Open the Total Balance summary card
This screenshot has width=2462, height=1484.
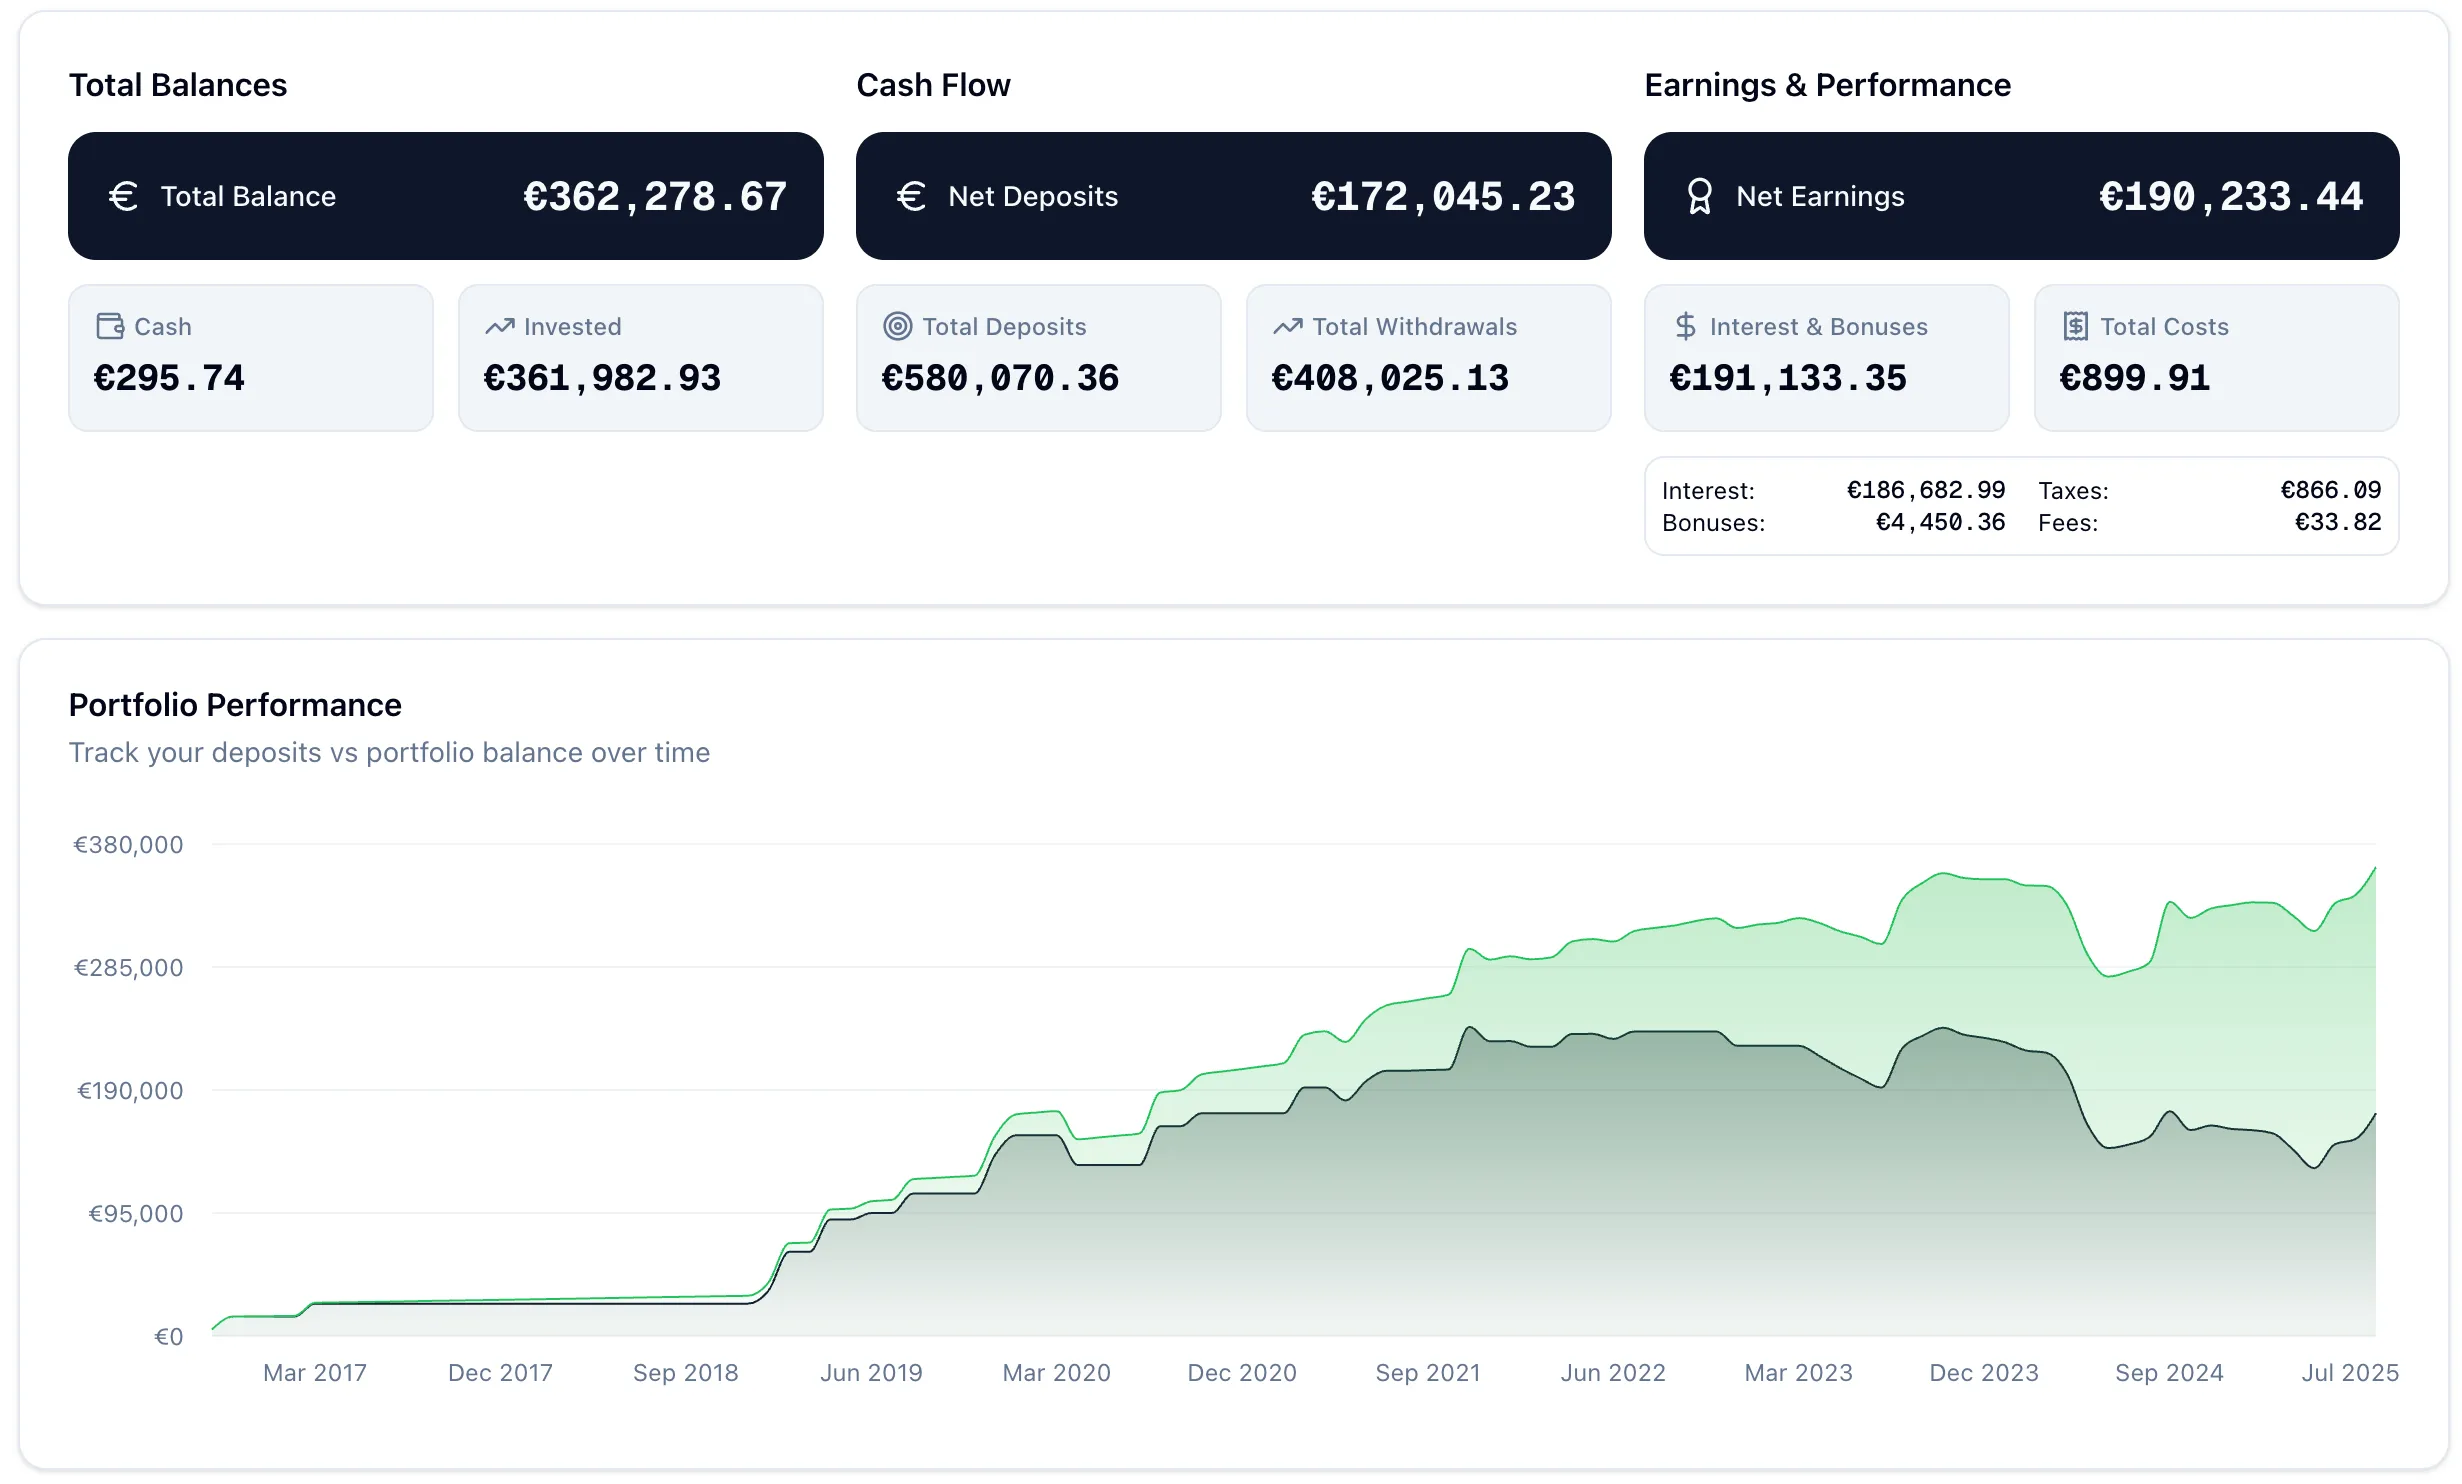445,196
